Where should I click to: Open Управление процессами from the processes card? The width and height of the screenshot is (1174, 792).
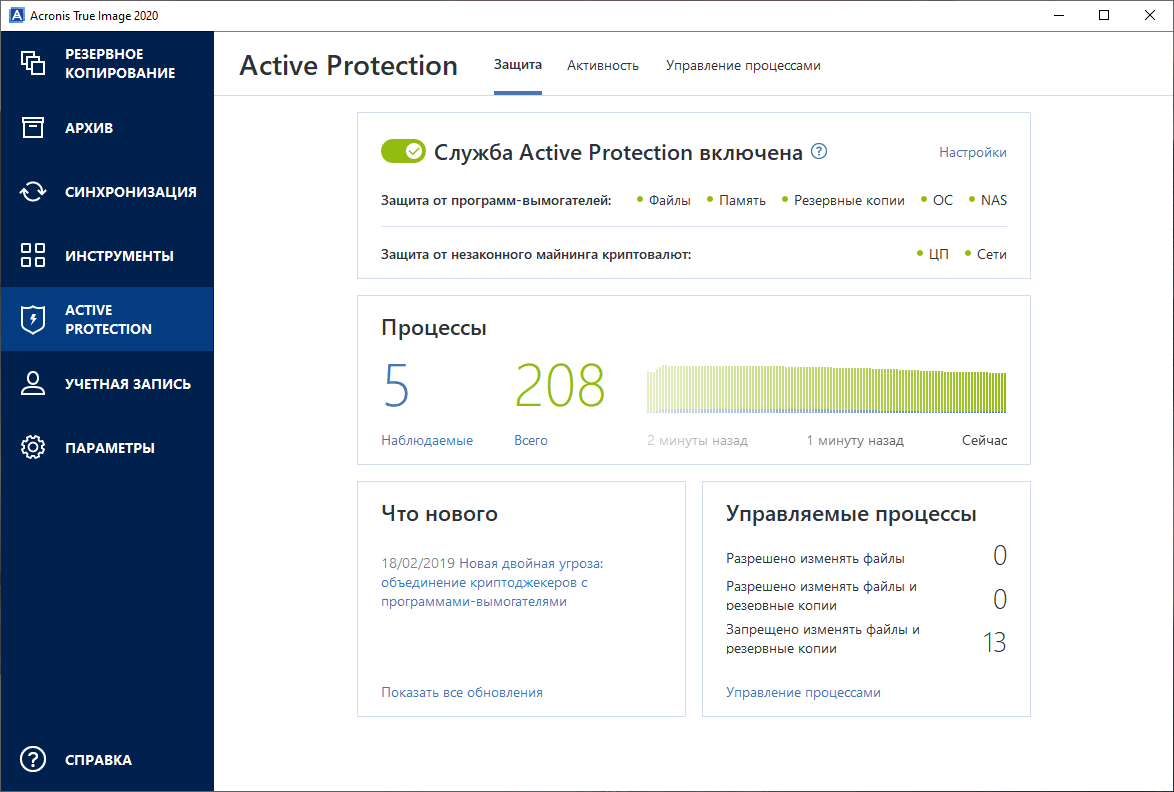[803, 691]
